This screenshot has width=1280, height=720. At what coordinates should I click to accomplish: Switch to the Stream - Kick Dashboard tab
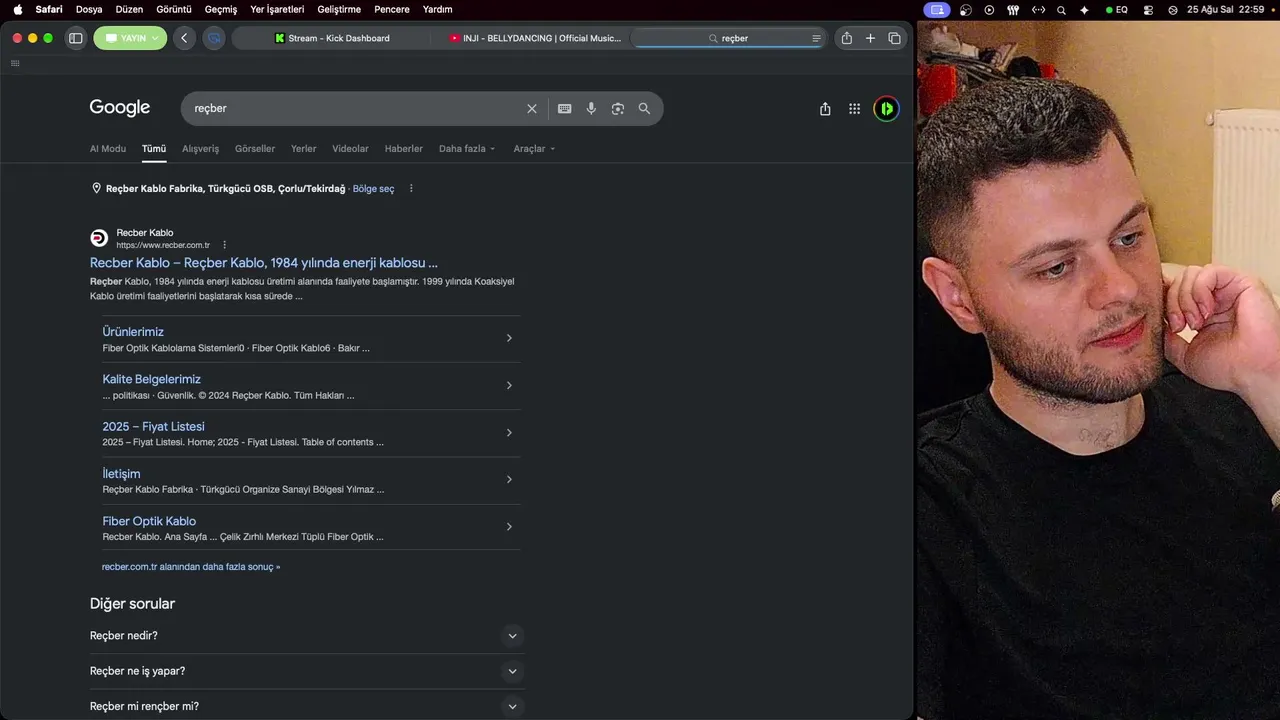pos(332,38)
